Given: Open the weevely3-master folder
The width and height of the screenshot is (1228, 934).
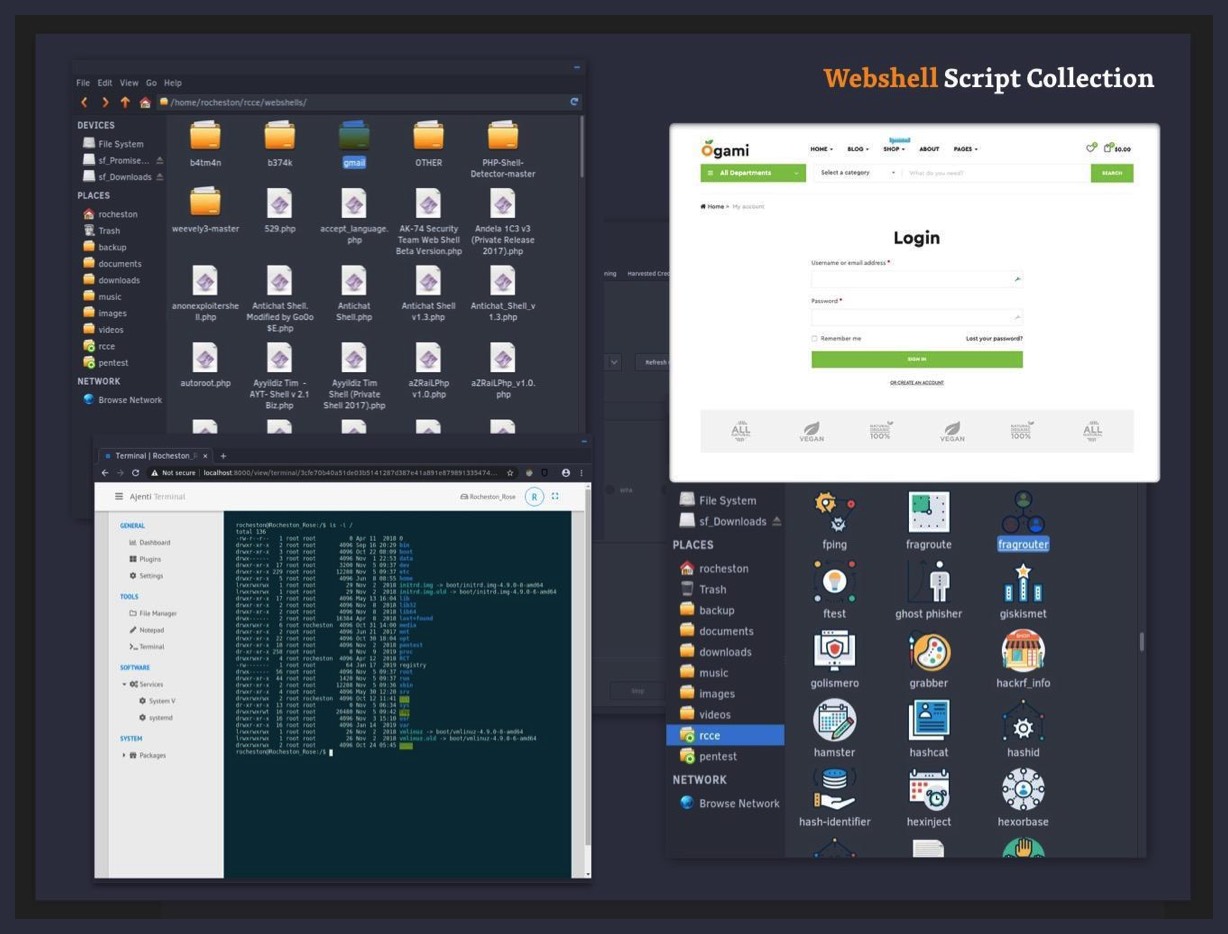Looking at the screenshot, I should pos(205,202).
